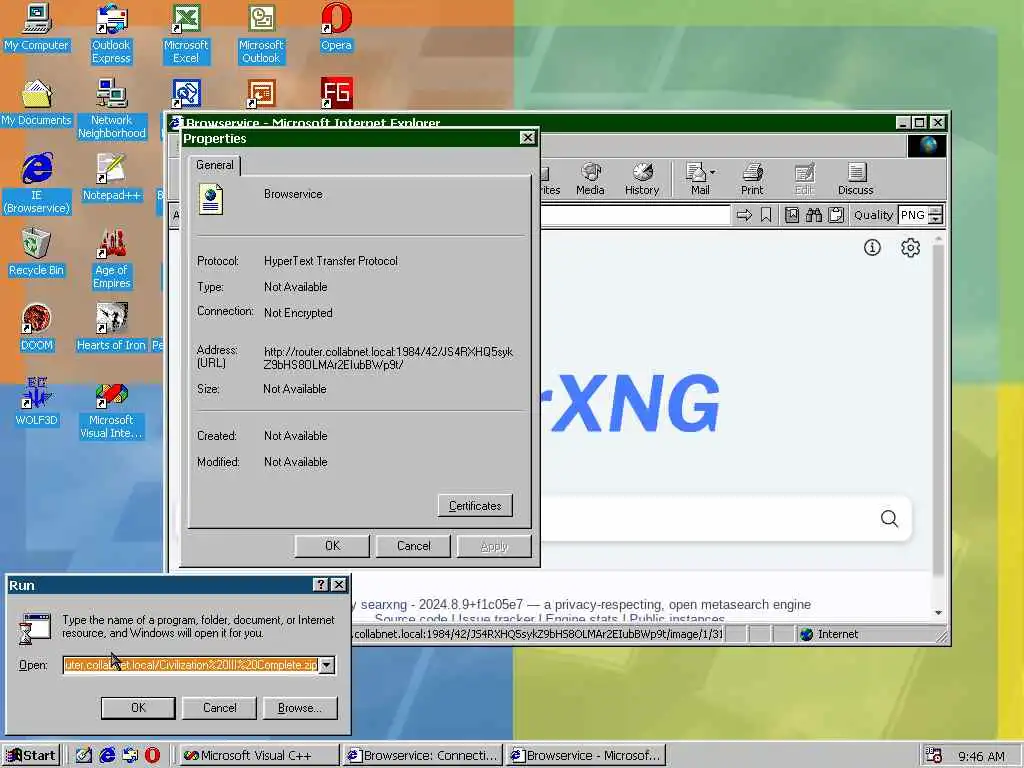Screen dimensions: 1024x768
Task: Click the History toolbar button in Internet Explorer
Action: pyautogui.click(x=642, y=179)
